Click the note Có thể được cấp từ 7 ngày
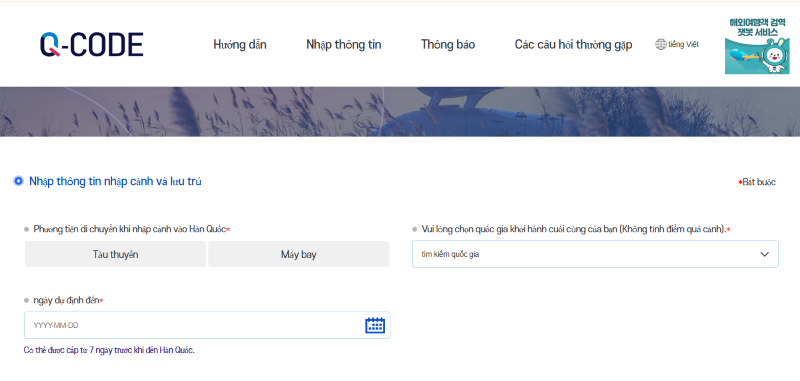800x381 pixels. 109,350
